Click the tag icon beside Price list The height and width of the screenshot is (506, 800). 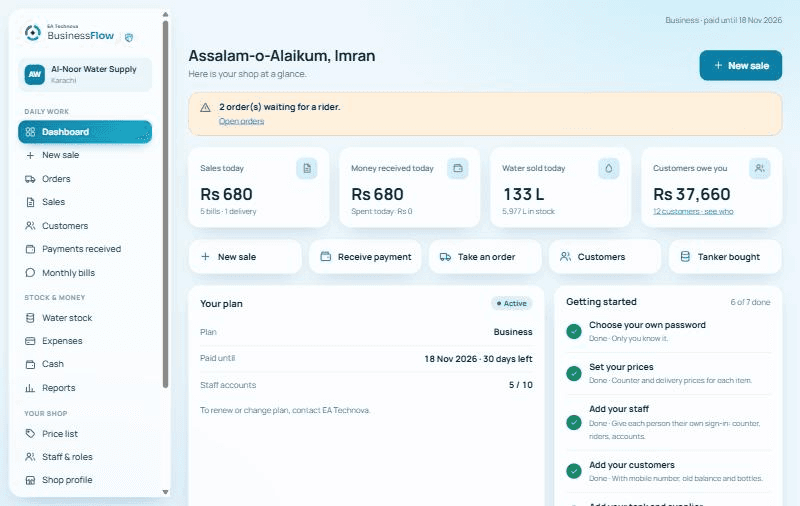30,434
